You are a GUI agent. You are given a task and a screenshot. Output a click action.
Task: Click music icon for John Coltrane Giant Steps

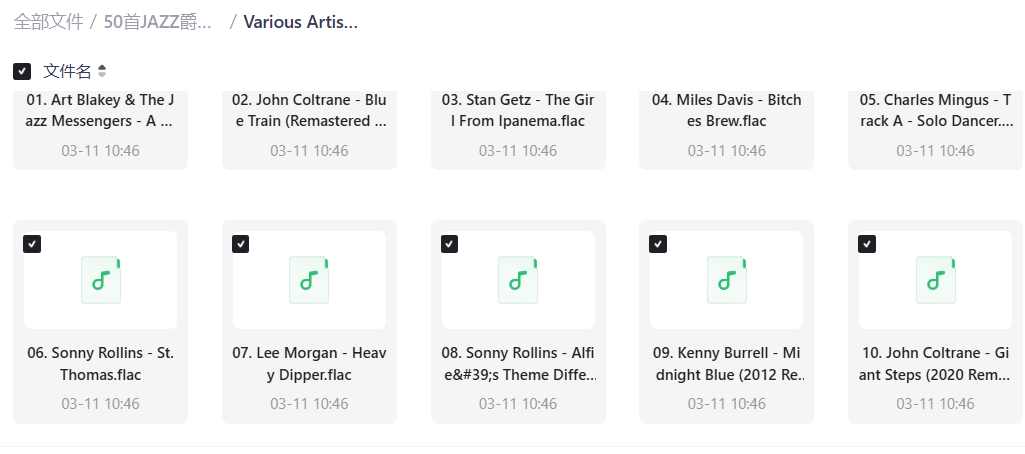(x=935, y=280)
